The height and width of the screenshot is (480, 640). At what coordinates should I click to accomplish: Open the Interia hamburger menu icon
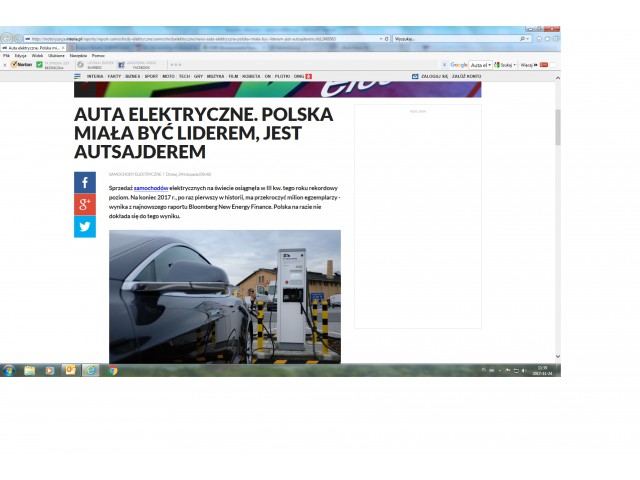tap(77, 76)
